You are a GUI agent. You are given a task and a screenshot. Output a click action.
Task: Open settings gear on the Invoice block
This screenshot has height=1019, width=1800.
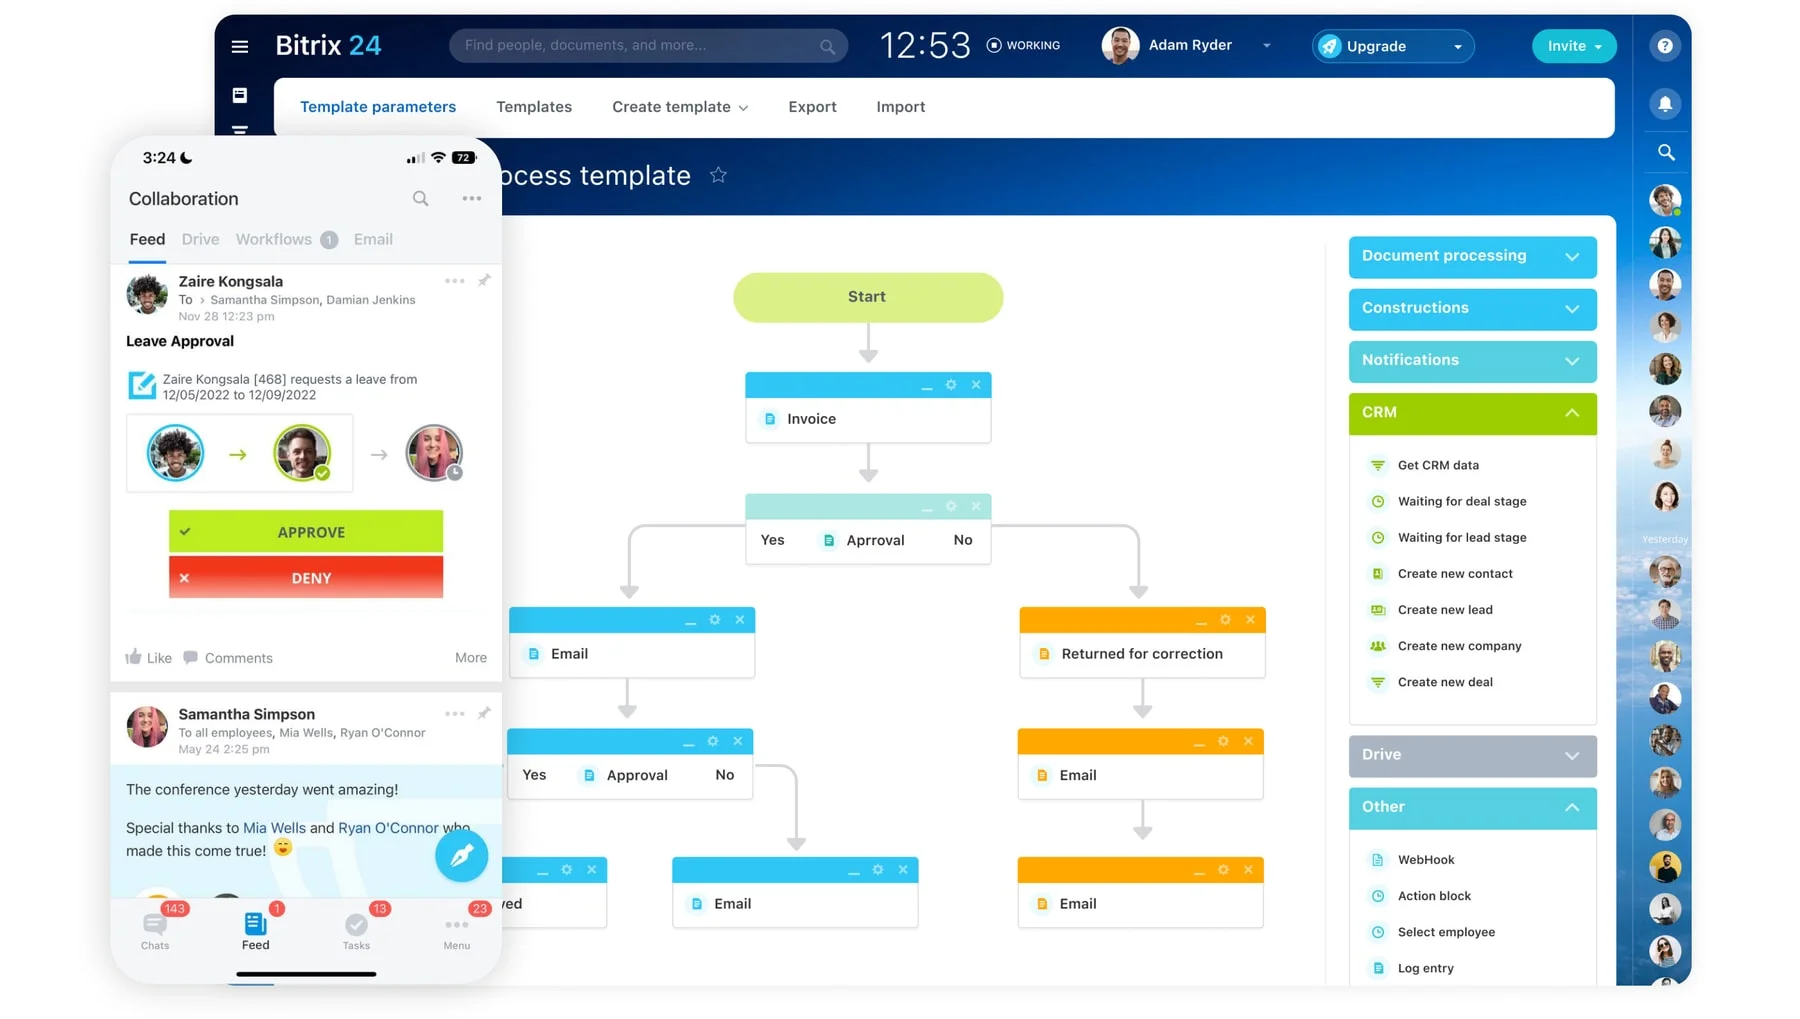coord(951,385)
